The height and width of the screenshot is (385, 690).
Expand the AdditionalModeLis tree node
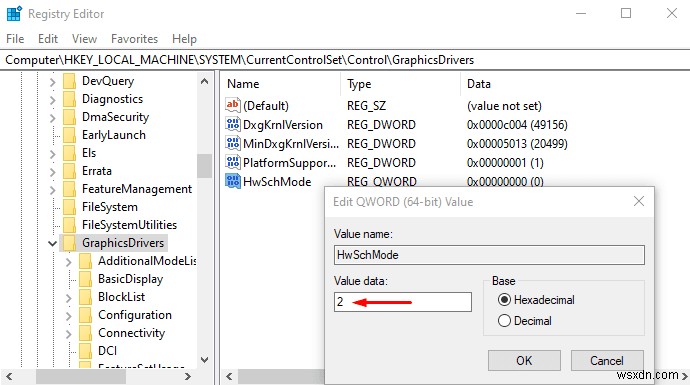(69, 262)
